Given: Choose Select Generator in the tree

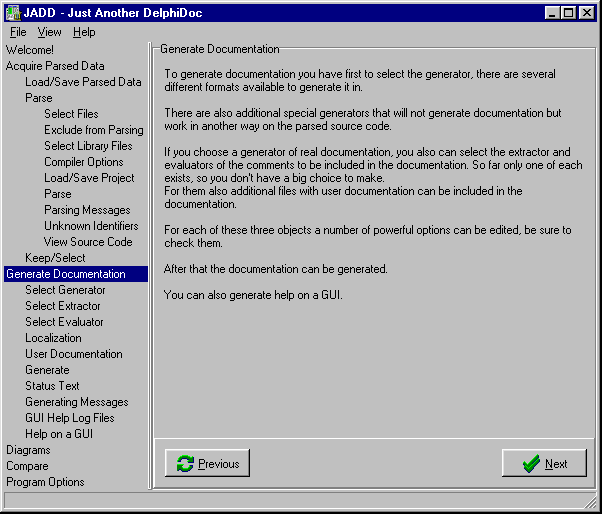Looking at the screenshot, I should (x=65, y=290).
